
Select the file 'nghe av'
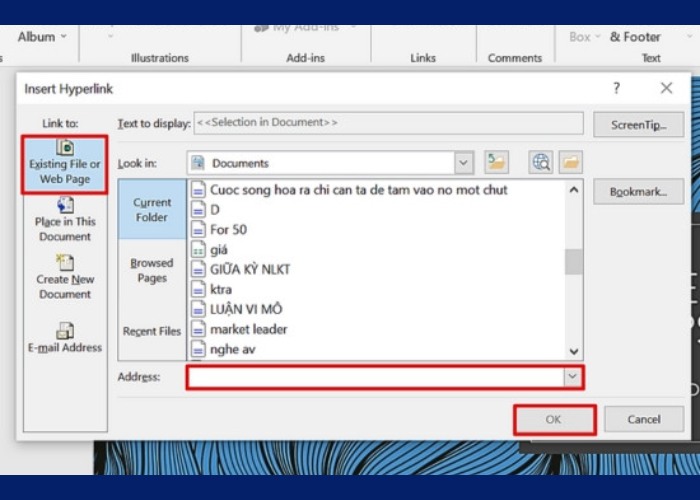(223, 349)
